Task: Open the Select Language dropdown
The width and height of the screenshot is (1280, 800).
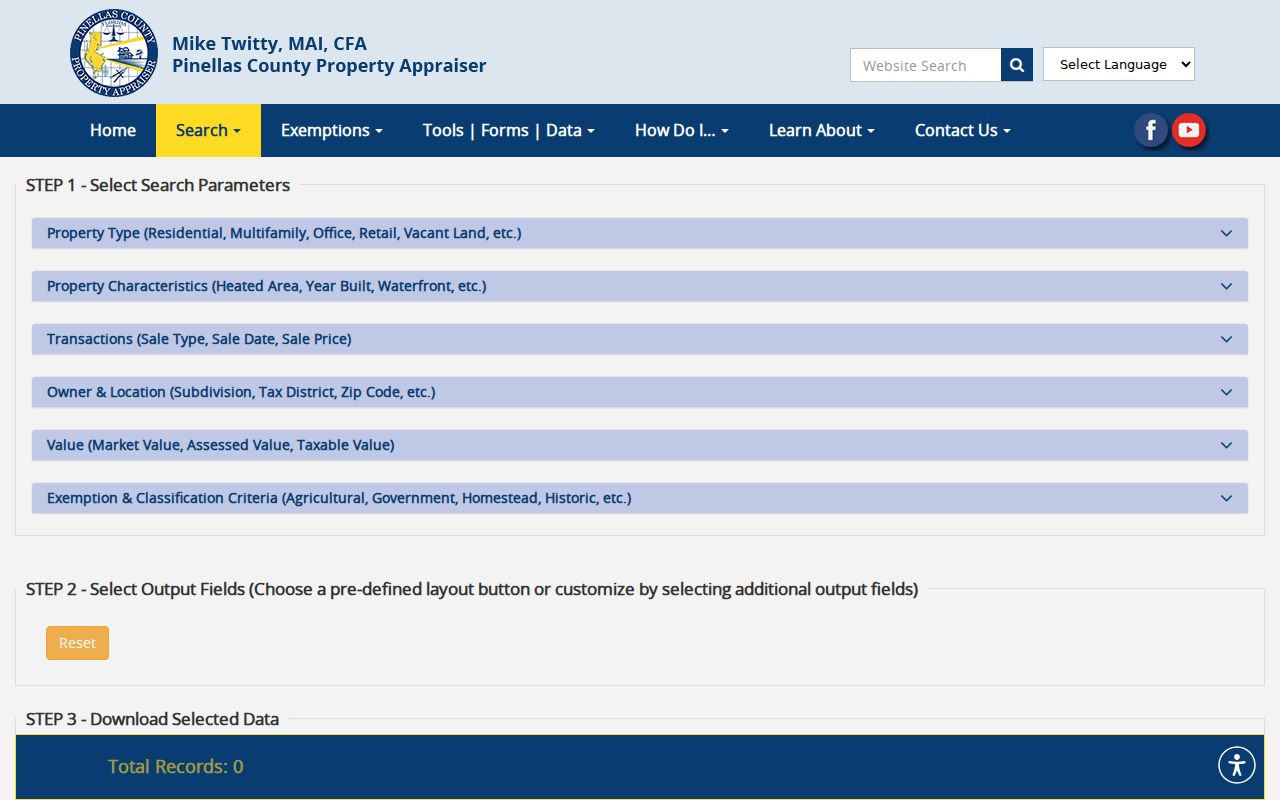Action: pos(1119,64)
